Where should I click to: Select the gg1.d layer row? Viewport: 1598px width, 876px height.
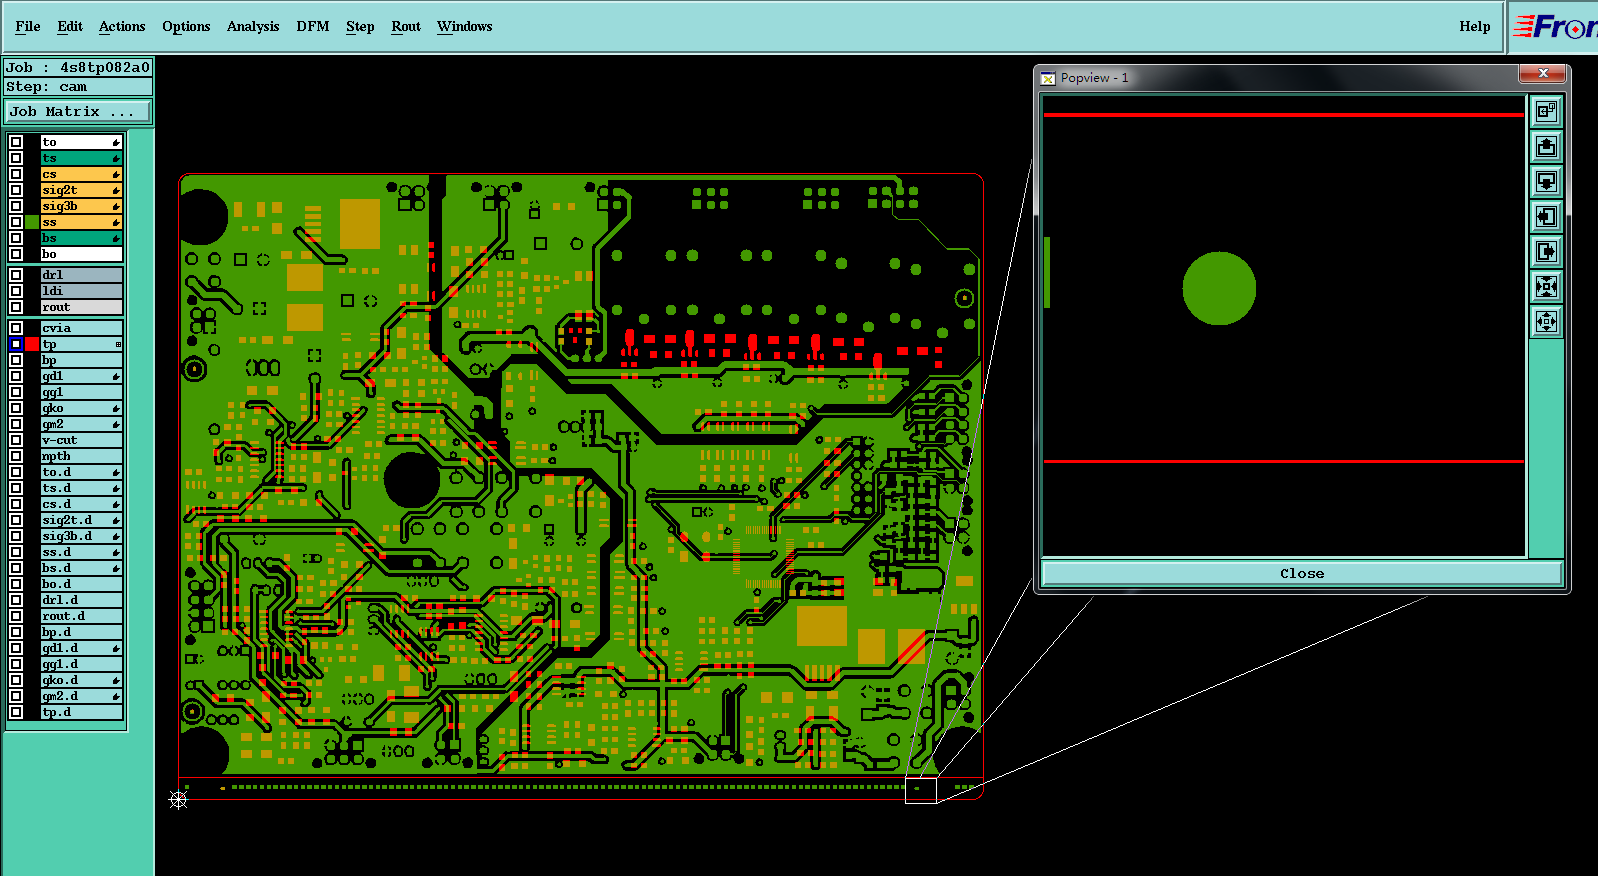tap(81, 664)
